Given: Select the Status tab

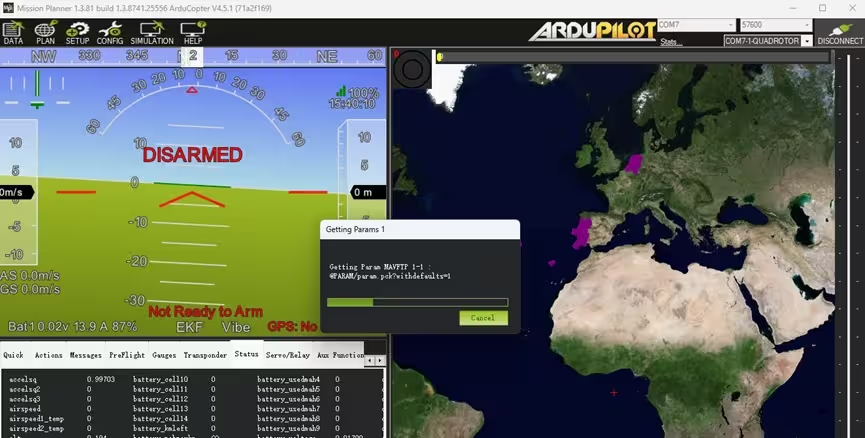Looking at the screenshot, I should pyautogui.click(x=246, y=354).
